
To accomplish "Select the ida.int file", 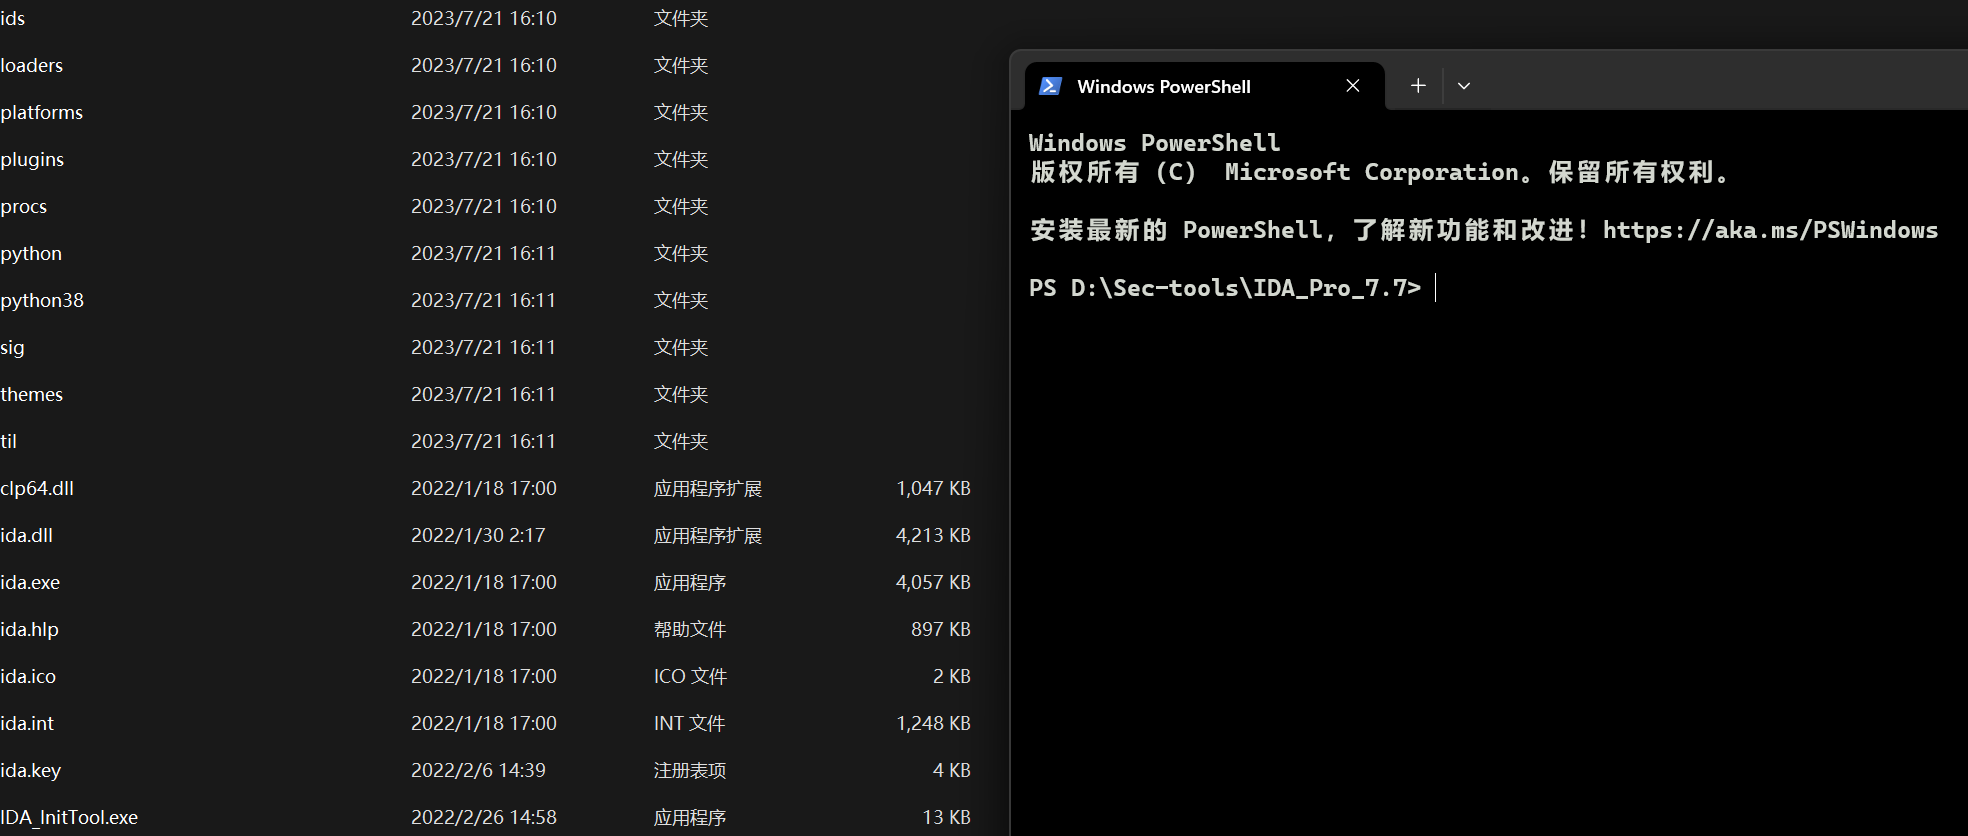I will pos(27,723).
